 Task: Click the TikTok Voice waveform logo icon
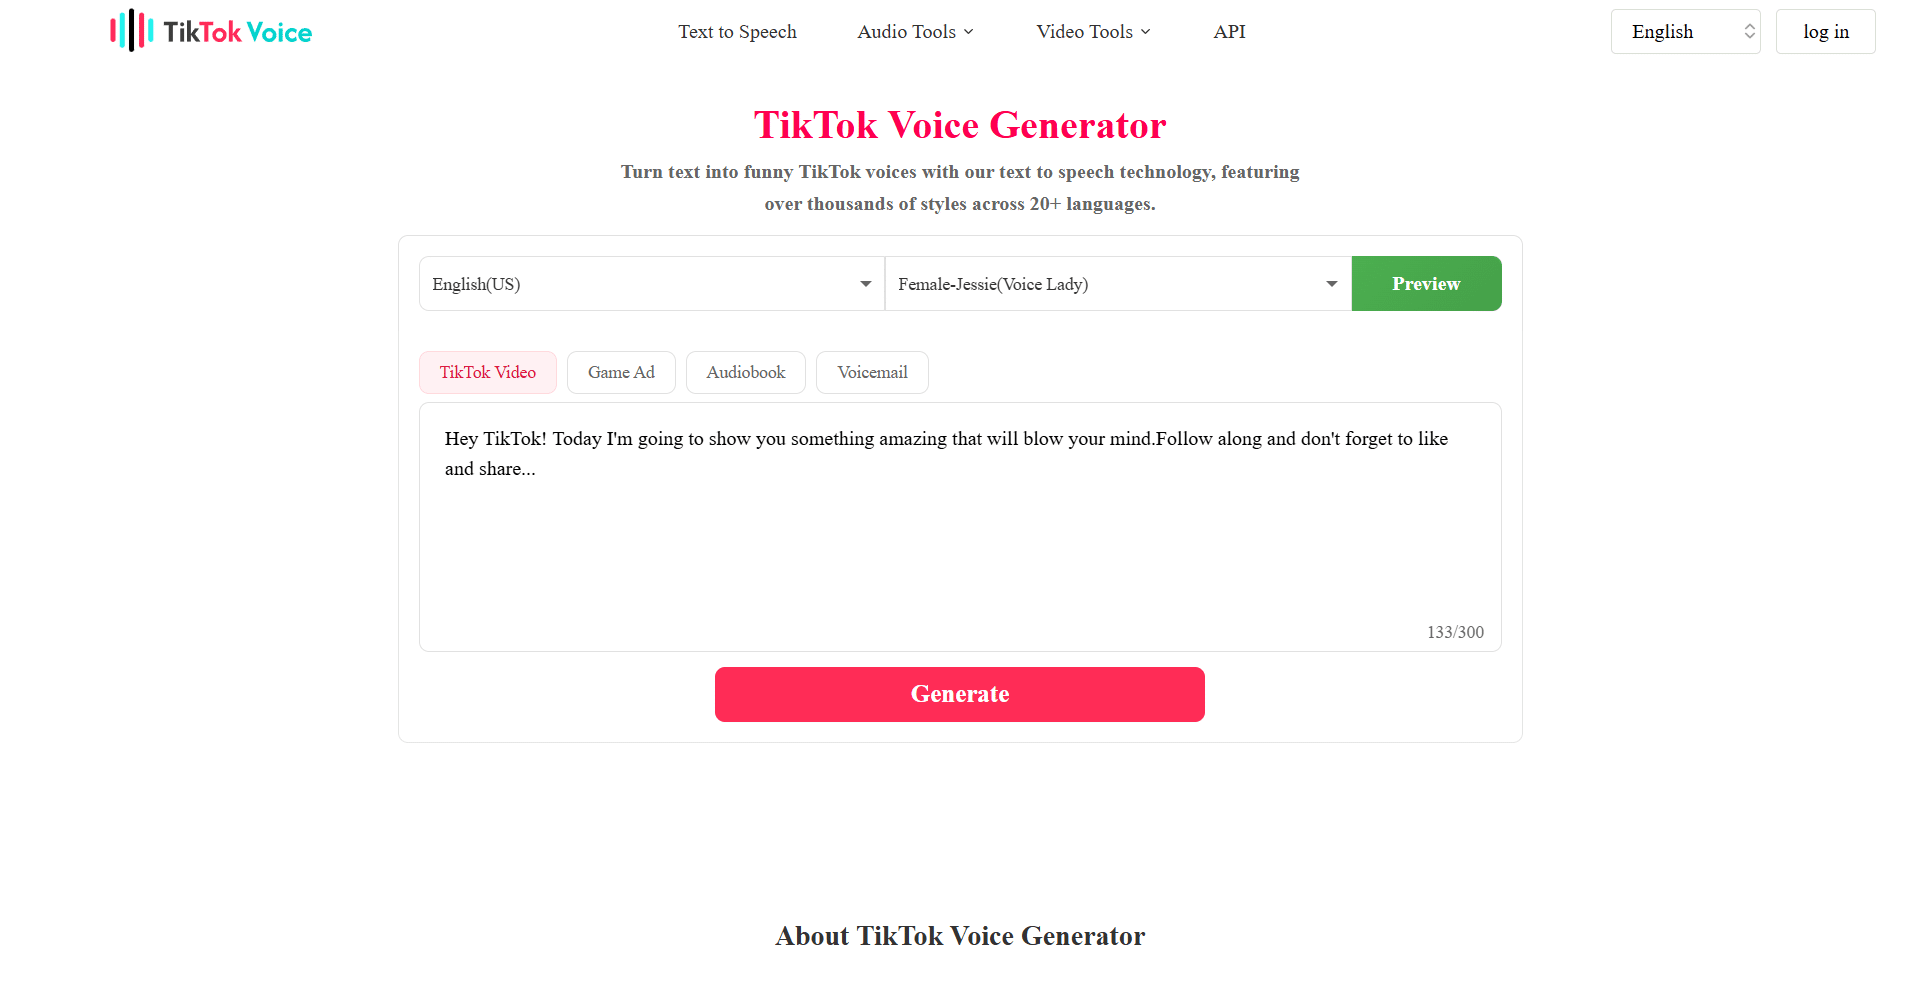(132, 31)
